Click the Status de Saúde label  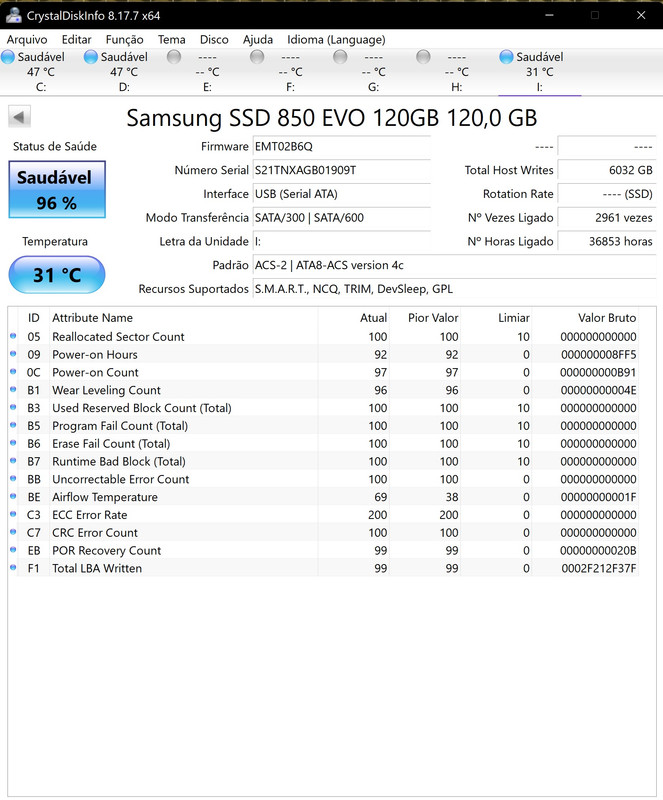click(x=55, y=146)
